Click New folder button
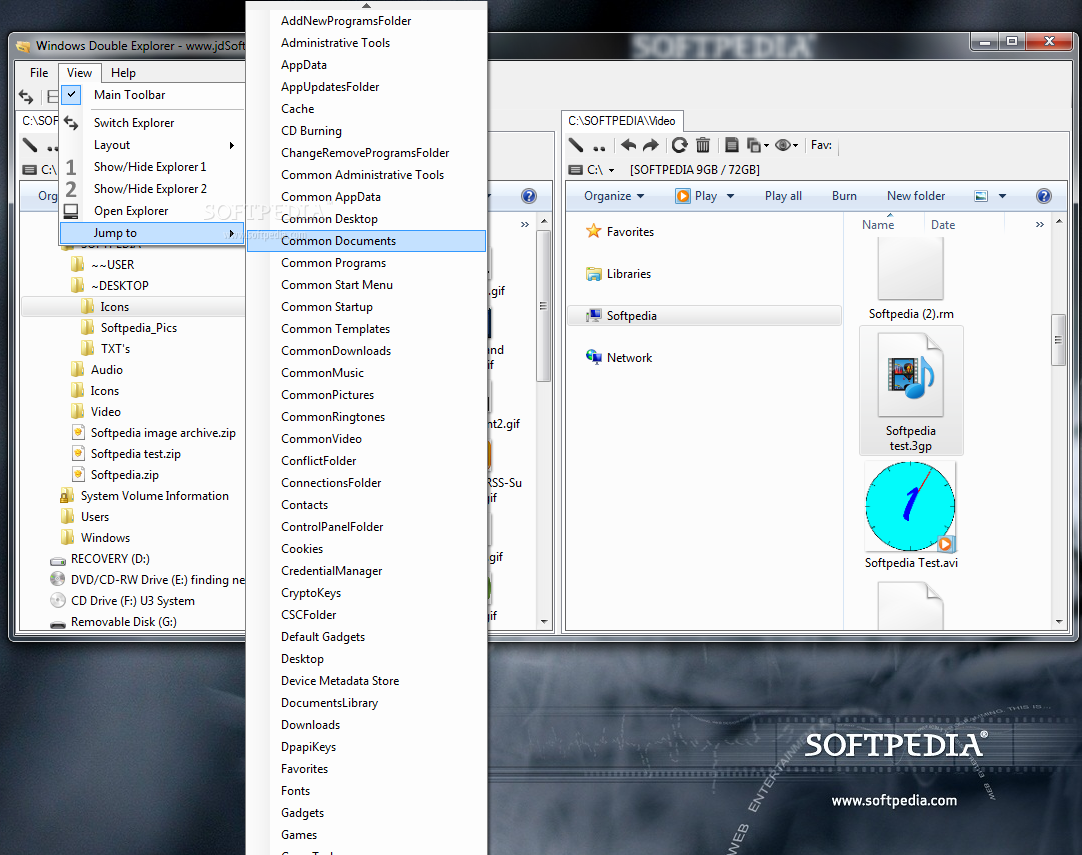Viewport: 1082px width, 855px height. click(916, 196)
